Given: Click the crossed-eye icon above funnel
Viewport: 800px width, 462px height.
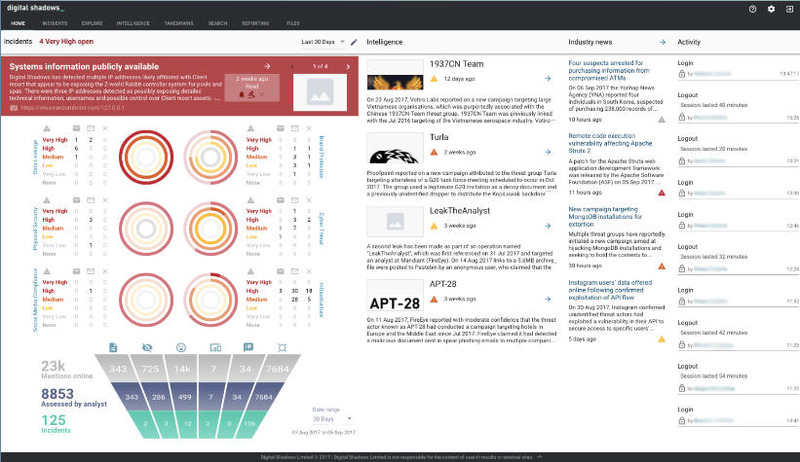Looking at the screenshot, I should point(147,346).
